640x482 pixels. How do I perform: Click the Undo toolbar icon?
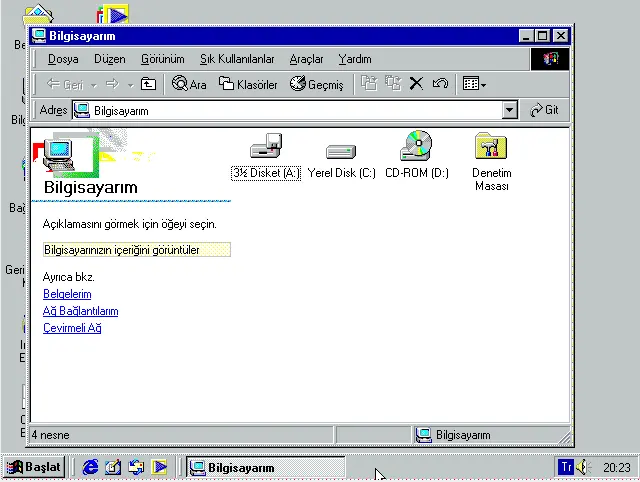click(440, 84)
